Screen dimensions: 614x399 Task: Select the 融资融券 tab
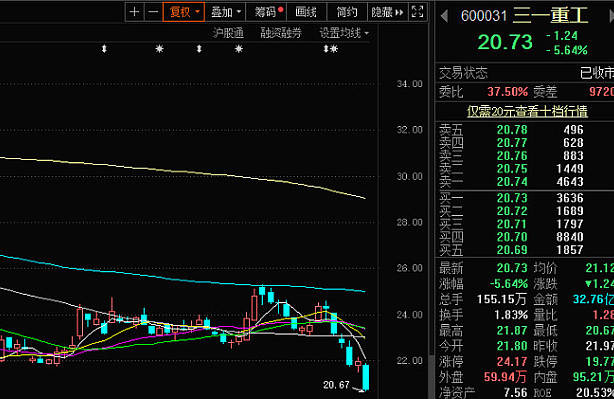[x=281, y=33]
